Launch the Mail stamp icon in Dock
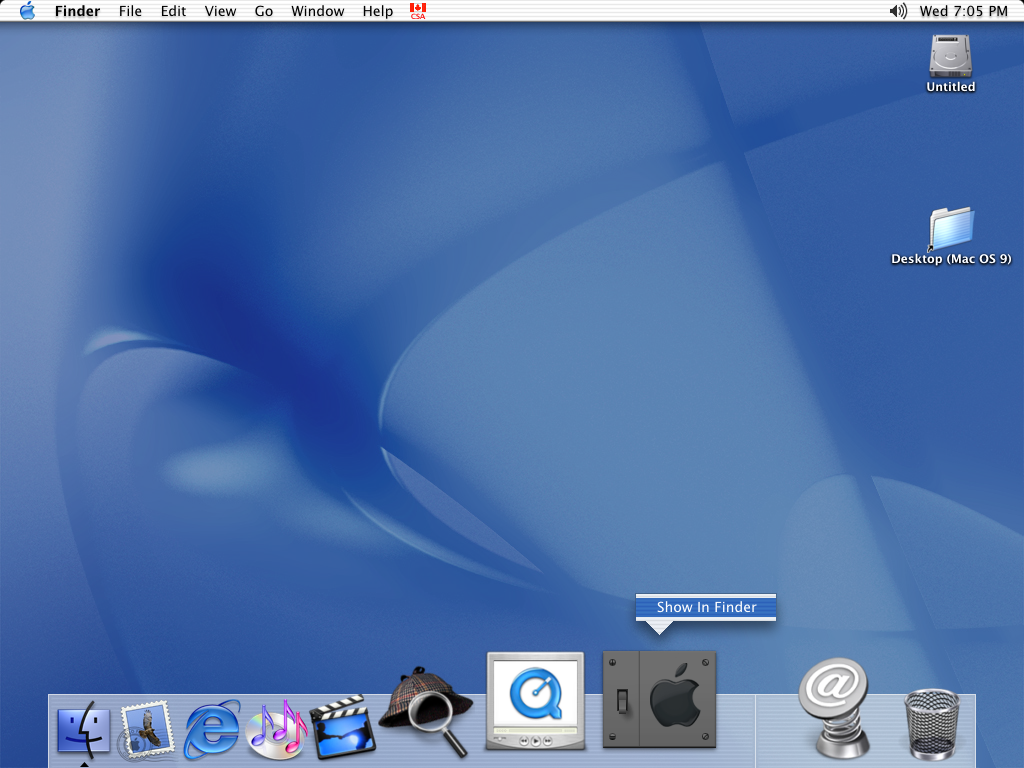Viewport: 1024px width, 768px height. click(147, 728)
